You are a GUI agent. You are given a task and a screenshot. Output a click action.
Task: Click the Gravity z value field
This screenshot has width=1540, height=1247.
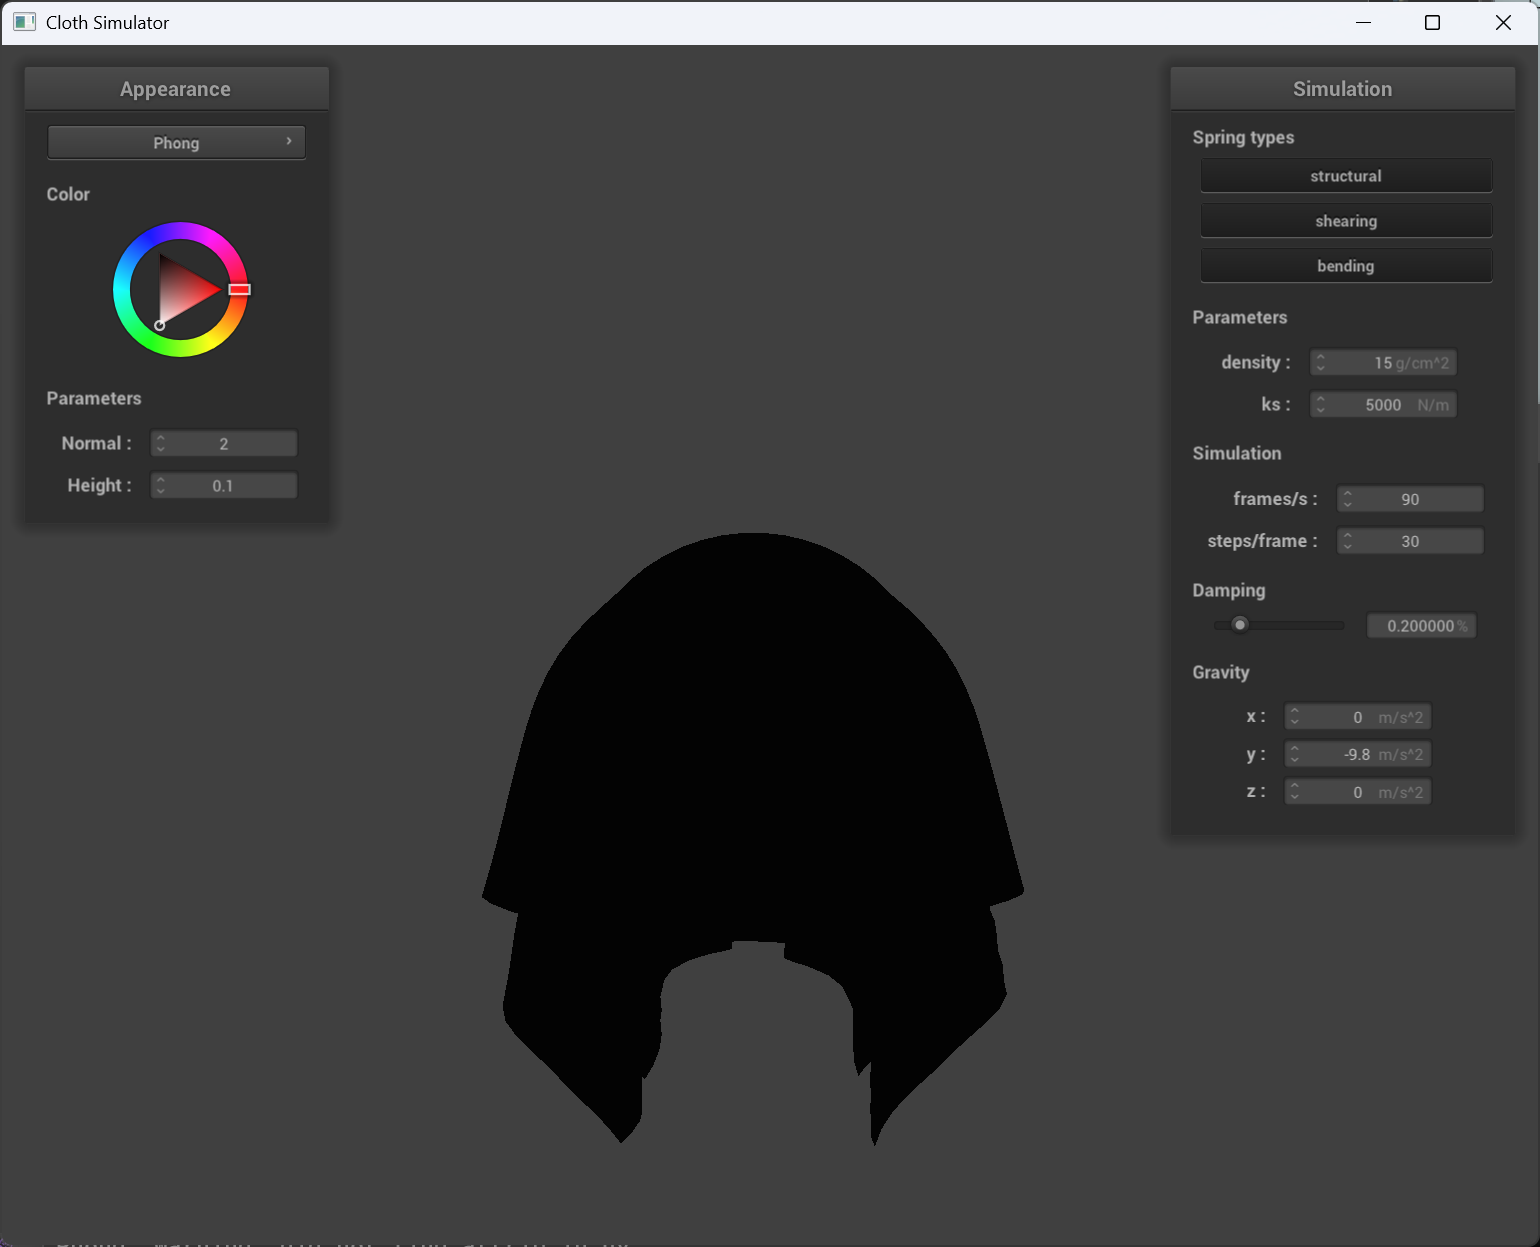pos(1357,792)
